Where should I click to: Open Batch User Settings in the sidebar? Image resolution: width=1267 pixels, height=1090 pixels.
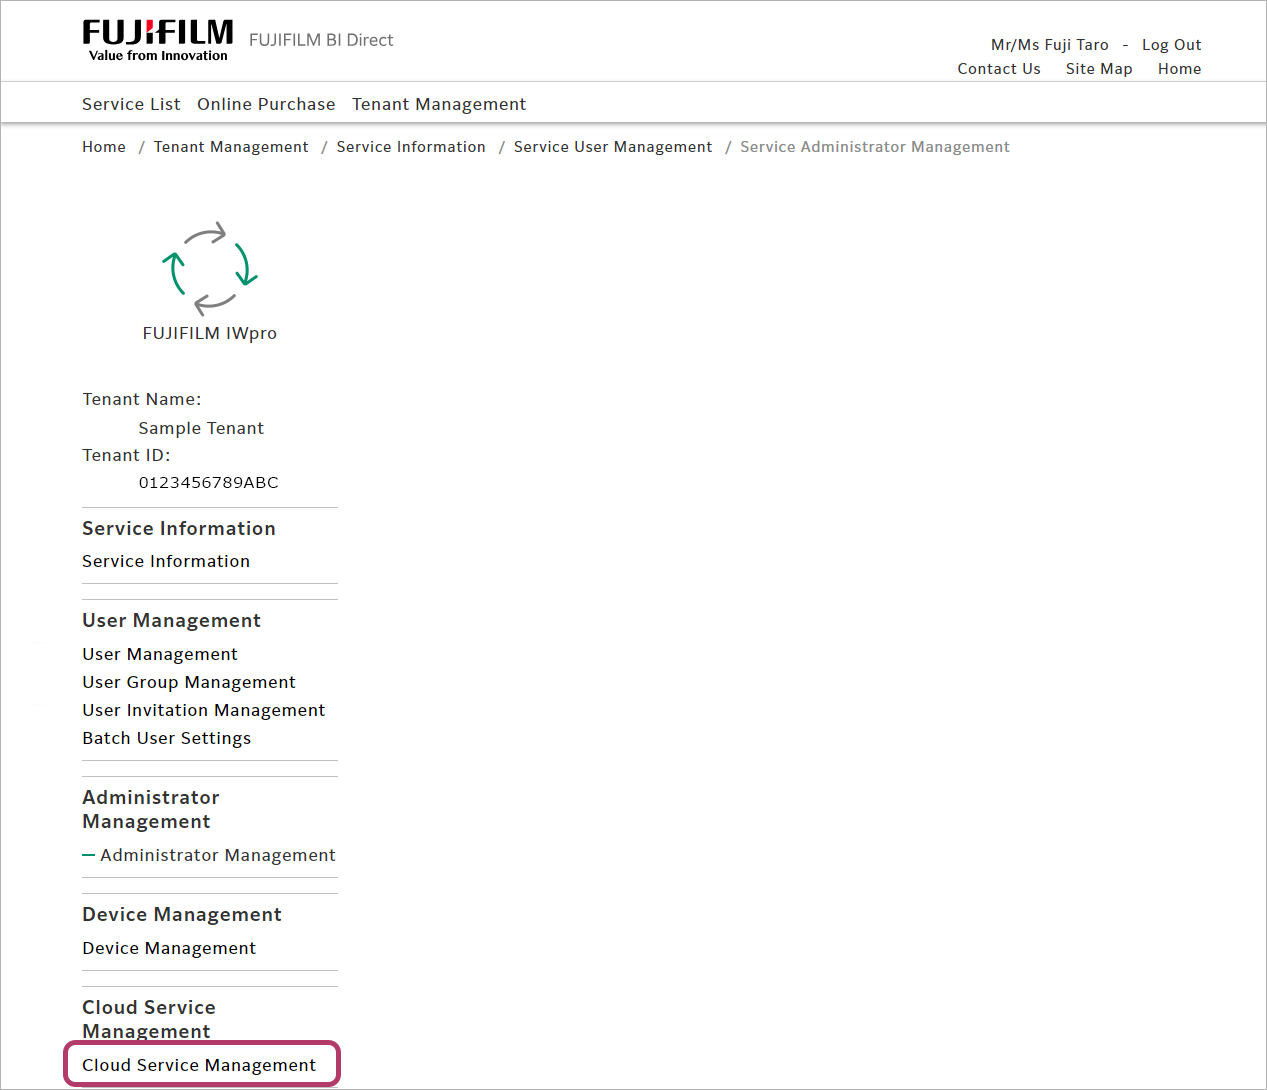[167, 738]
